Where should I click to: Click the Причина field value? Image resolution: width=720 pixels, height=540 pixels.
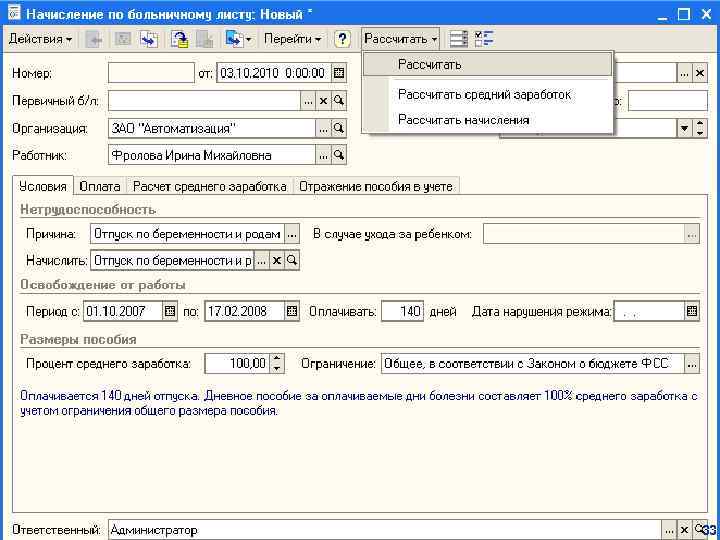[187, 234]
